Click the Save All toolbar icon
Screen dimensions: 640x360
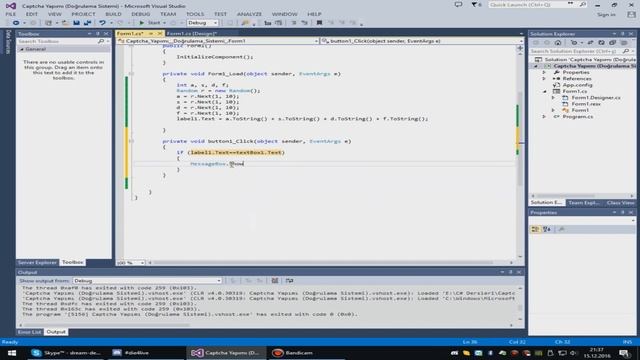tap(87, 23)
